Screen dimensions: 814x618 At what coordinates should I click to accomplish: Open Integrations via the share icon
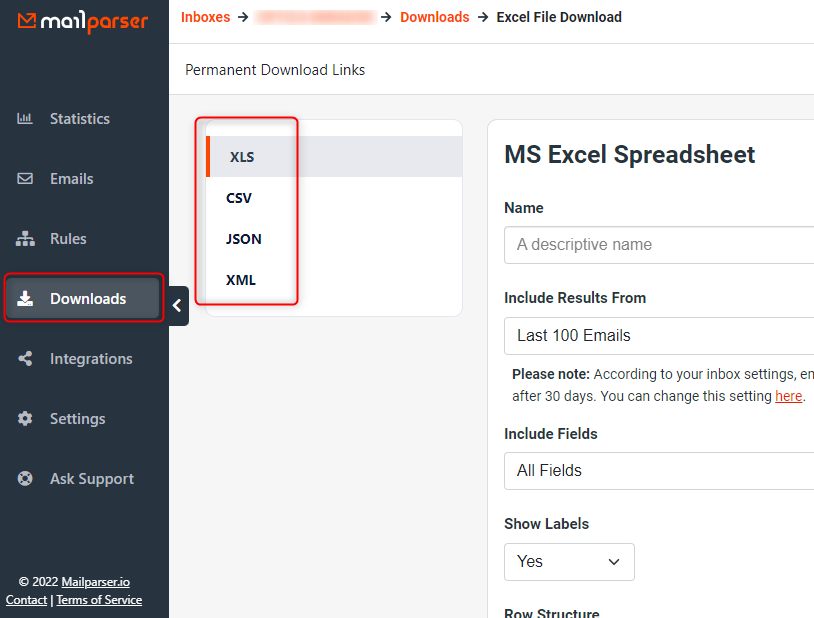pos(24,358)
